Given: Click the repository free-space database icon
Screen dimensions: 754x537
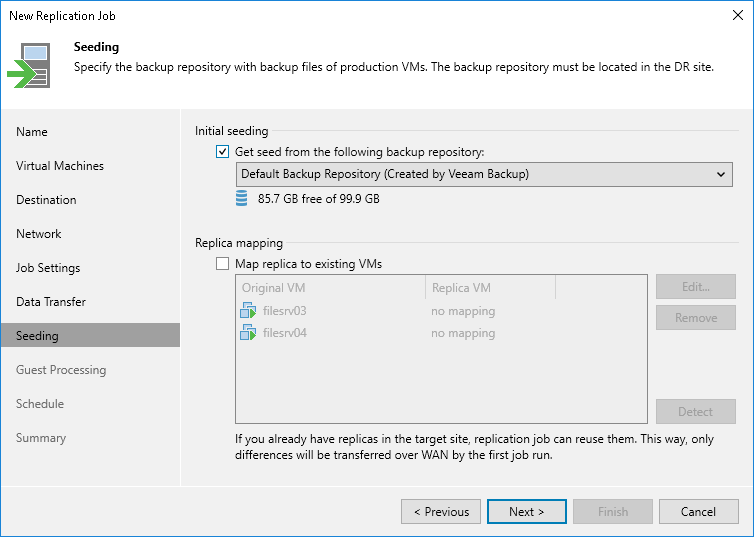Looking at the screenshot, I should (241, 198).
